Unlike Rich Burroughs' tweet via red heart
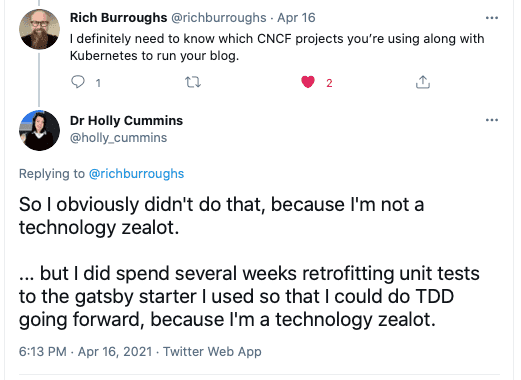The width and height of the screenshot is (521, 380). click(308, 82)
